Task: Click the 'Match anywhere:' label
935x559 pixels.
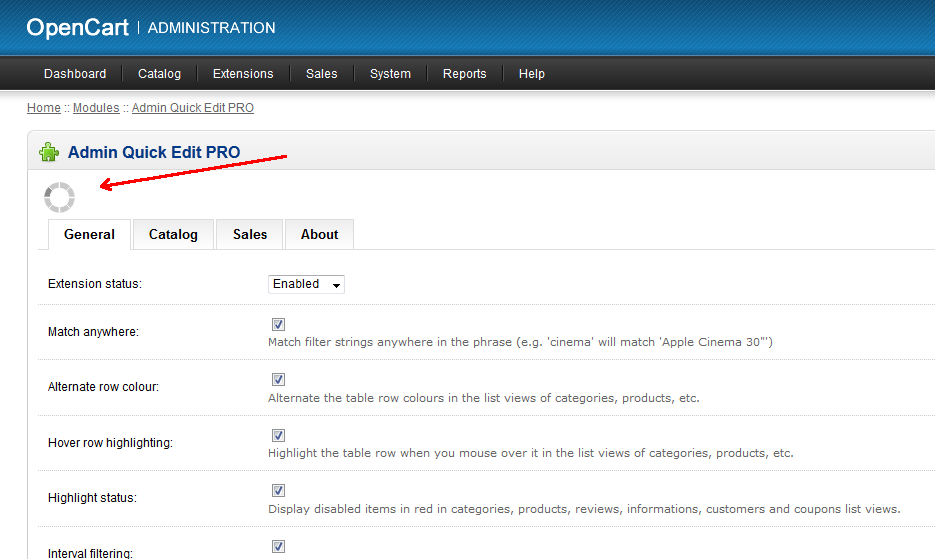Action: 93,332
